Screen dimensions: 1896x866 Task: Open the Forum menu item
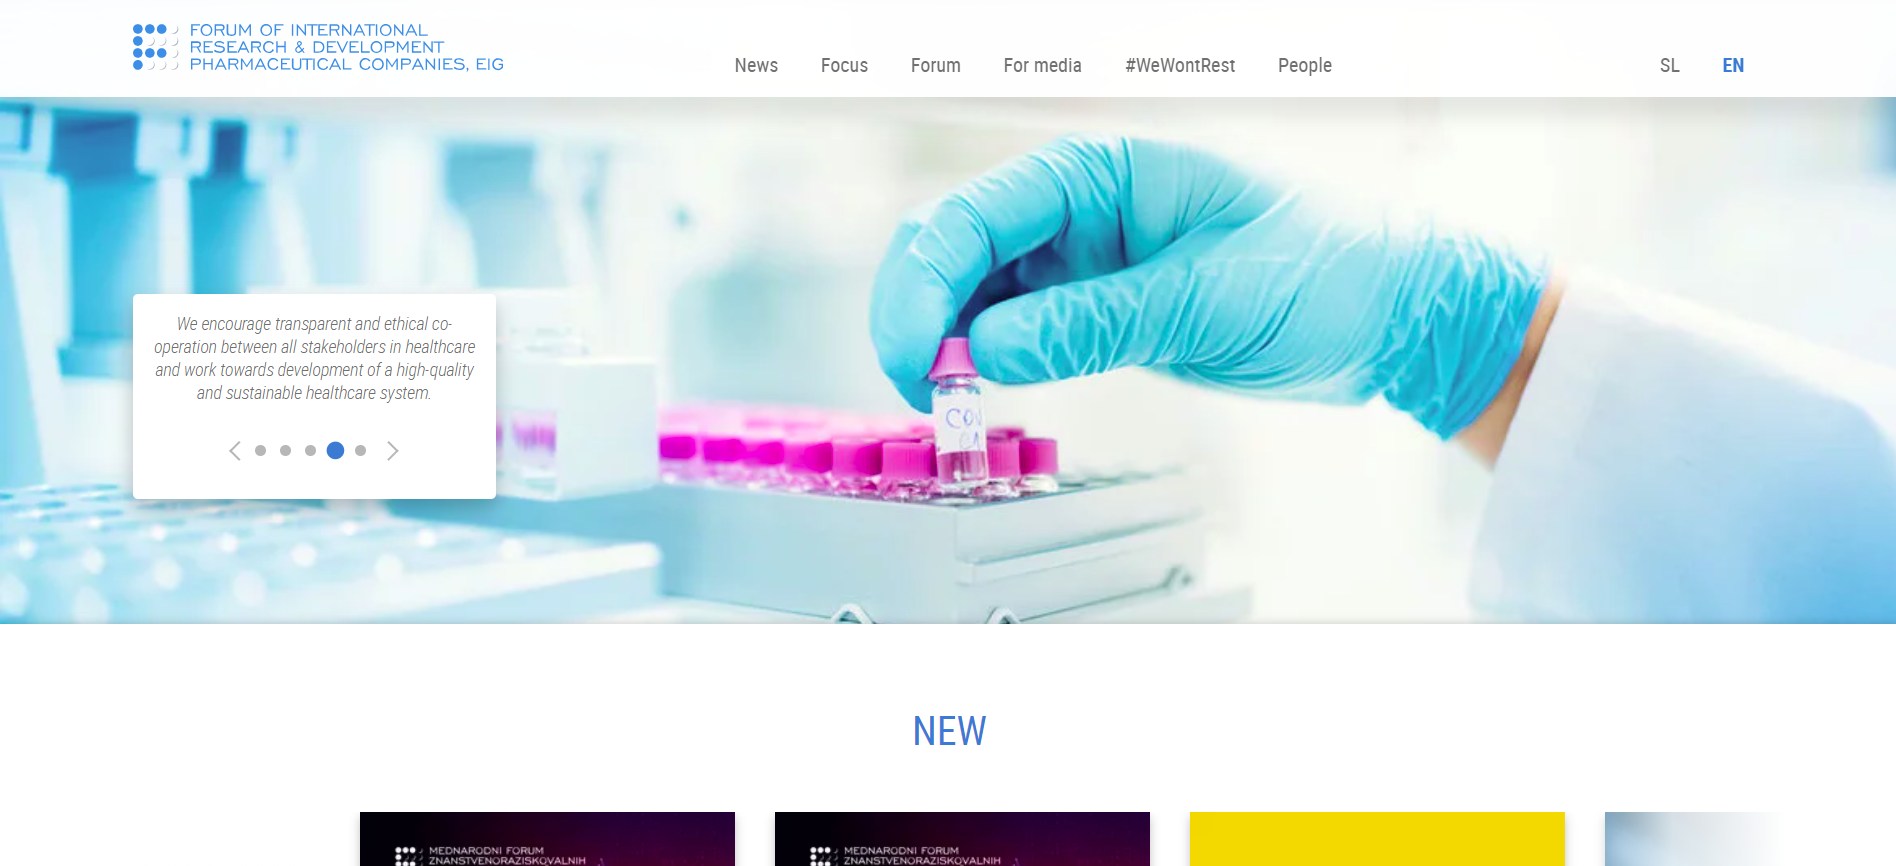(936, 65)
